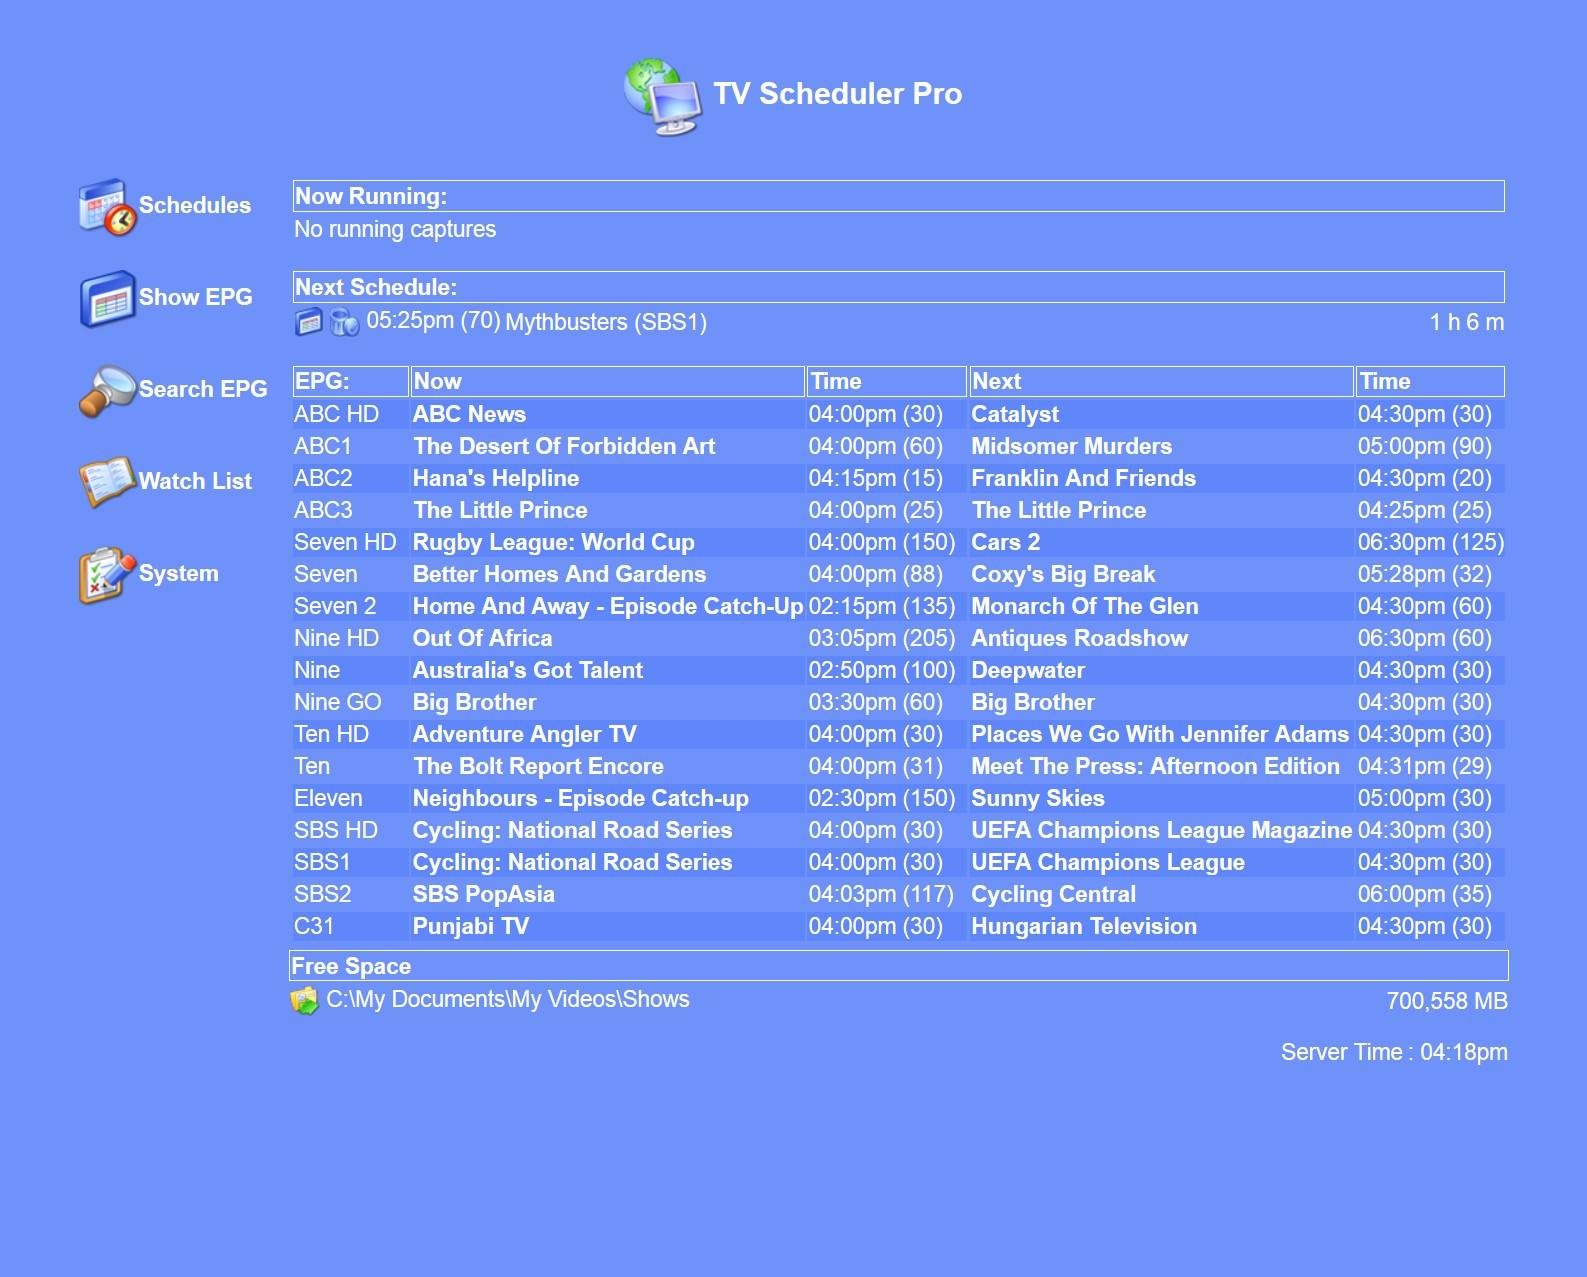Open The Bolt Report Encore
This screenshot has height=1277, width=1587.
pyautogui.click(x=538, y=766)
